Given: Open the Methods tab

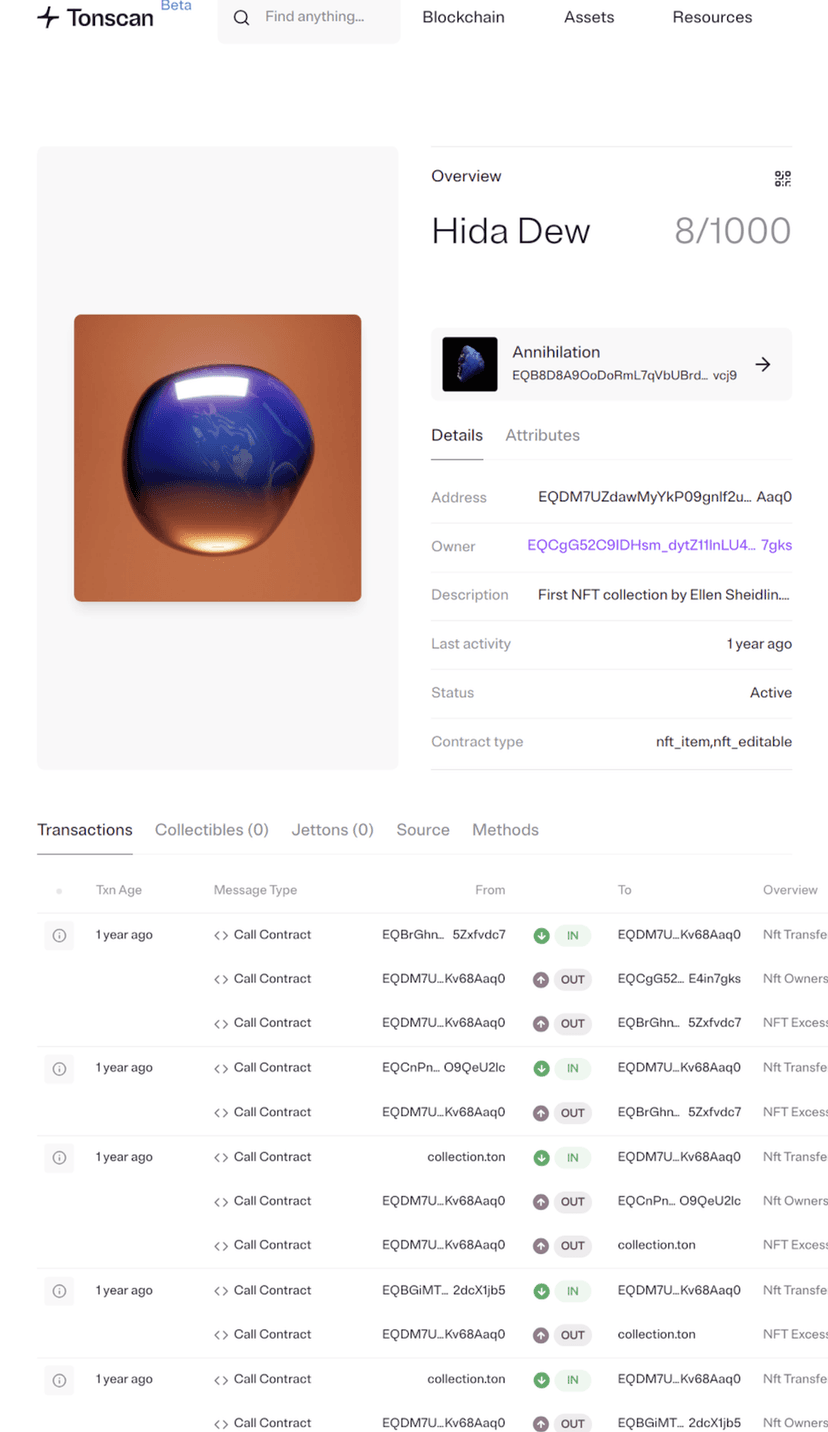Looking at the screenshot, I should click(x=505, y=830).
